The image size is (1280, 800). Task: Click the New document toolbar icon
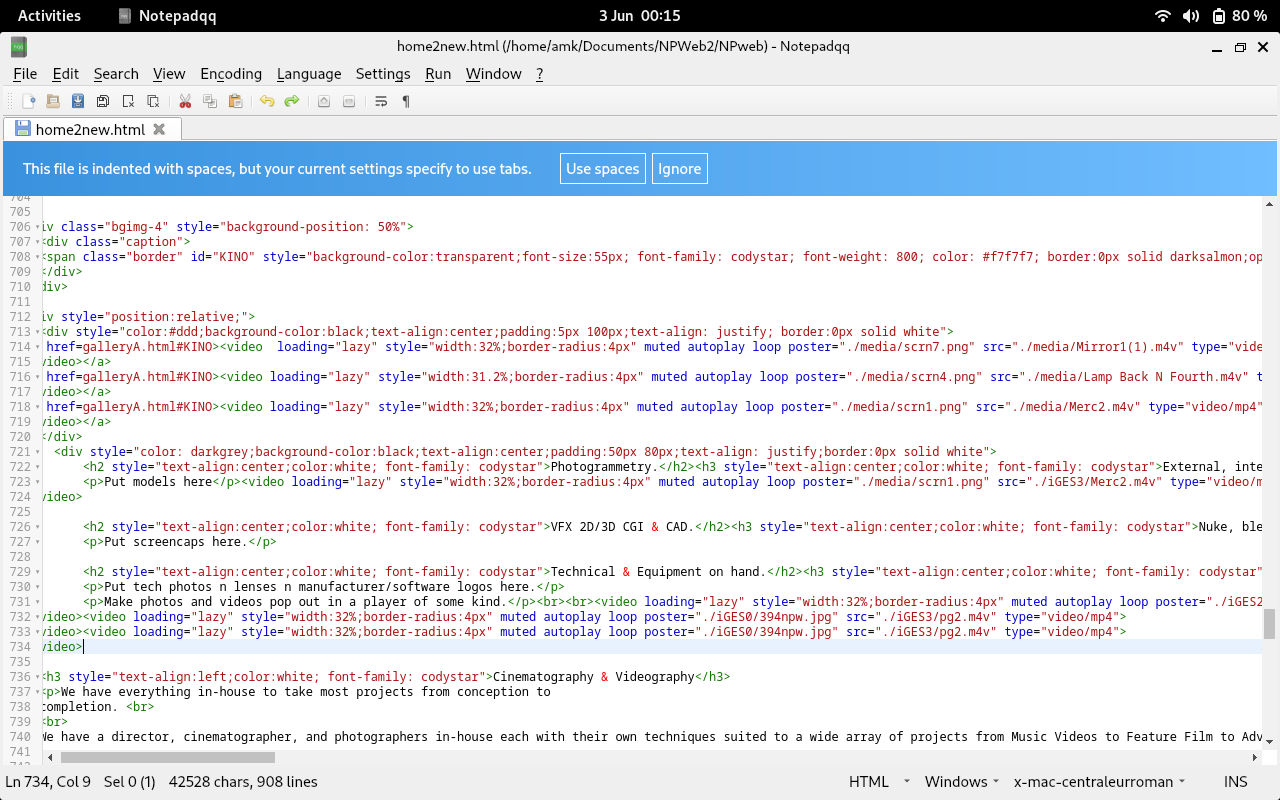click(29, 101)
